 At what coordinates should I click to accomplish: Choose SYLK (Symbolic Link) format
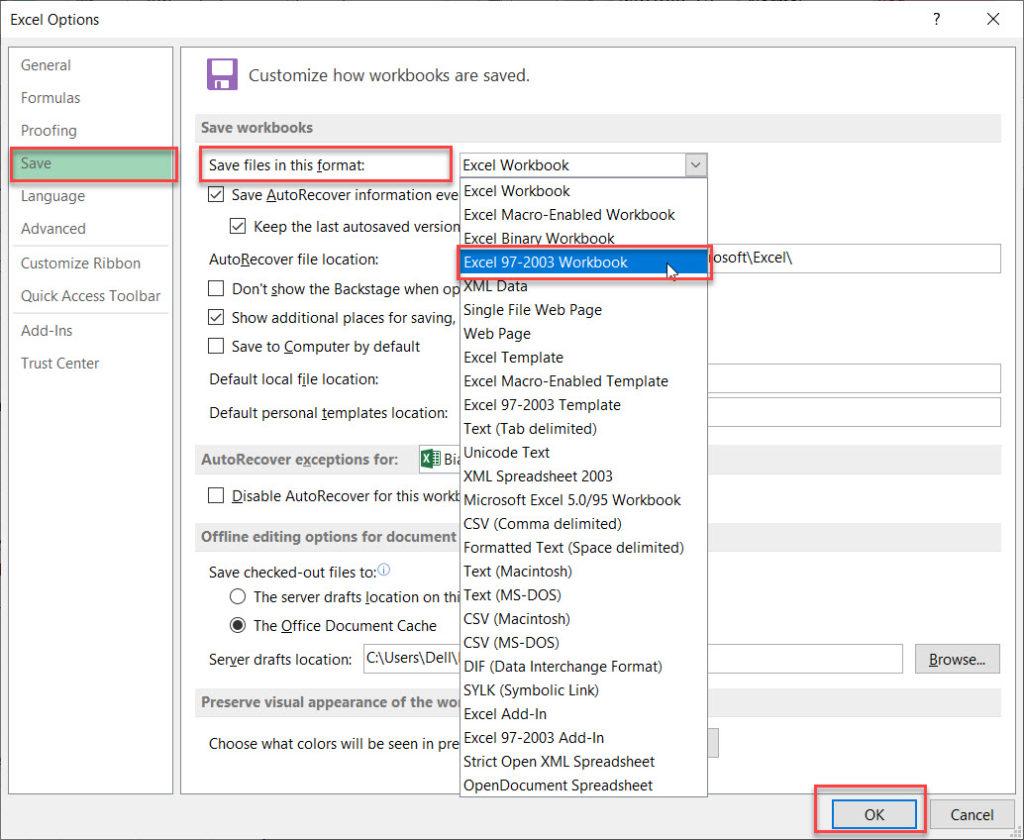click(584, 690)
